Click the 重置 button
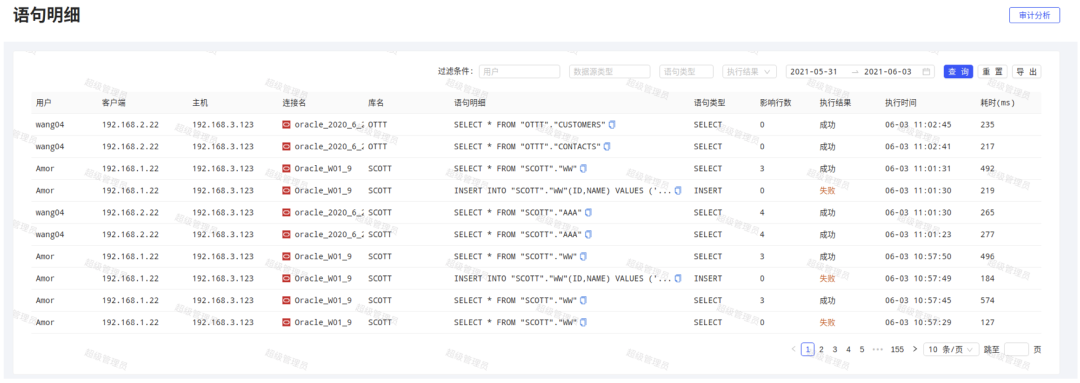This screenshot has width=1080, height=383. click(992, 72)
